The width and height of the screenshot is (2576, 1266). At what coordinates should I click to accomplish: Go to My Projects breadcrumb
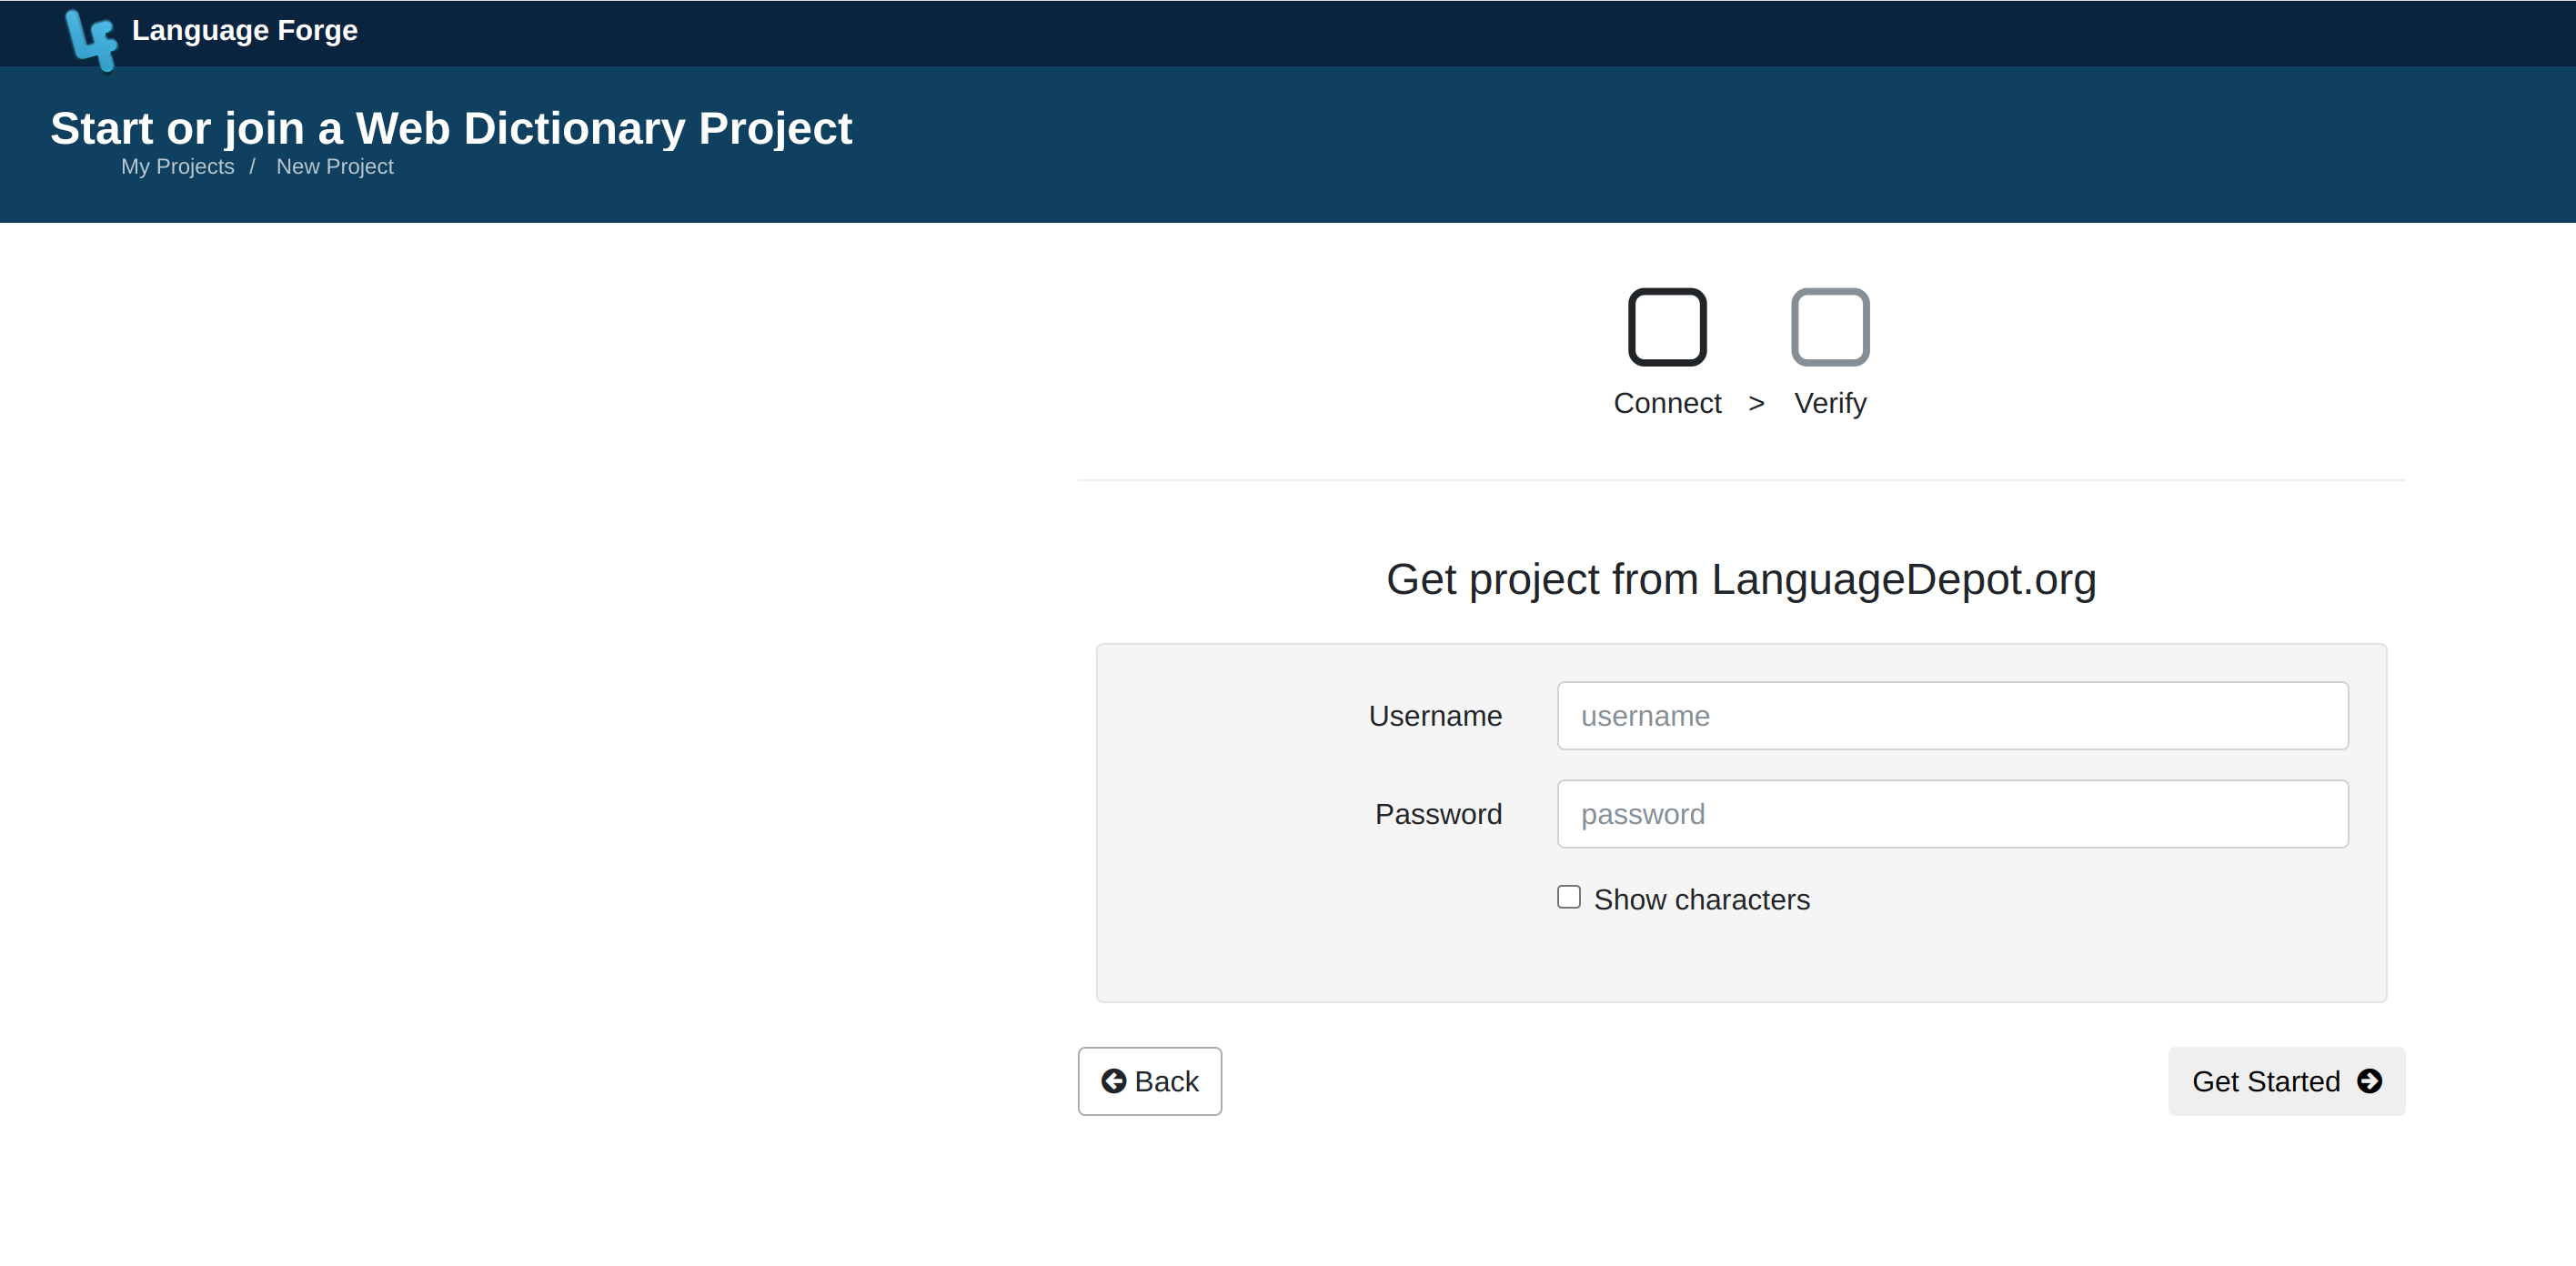(x=177, y=167)
